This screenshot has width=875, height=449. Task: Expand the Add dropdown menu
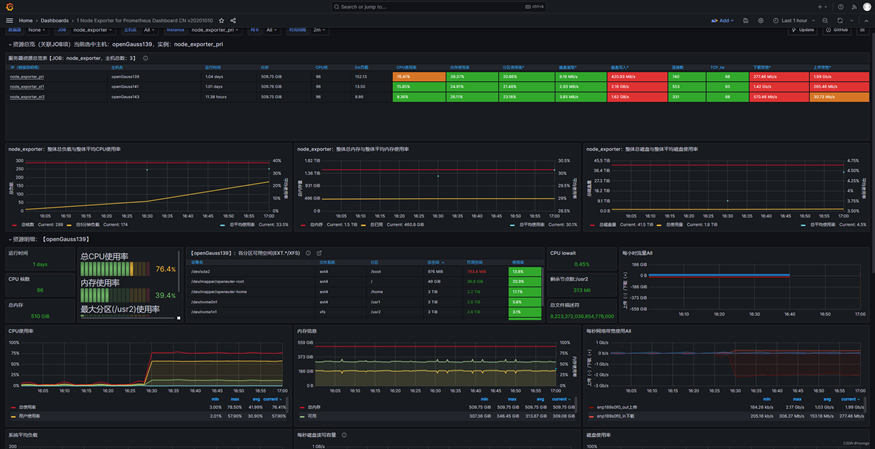click(x=724, y=20)
